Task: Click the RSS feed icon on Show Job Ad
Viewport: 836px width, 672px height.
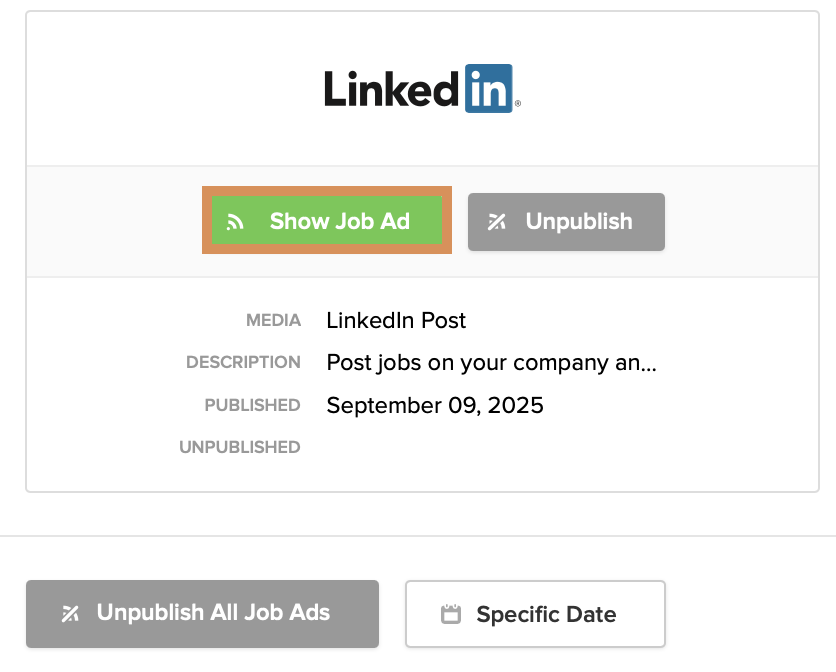Action: (236, 222)
